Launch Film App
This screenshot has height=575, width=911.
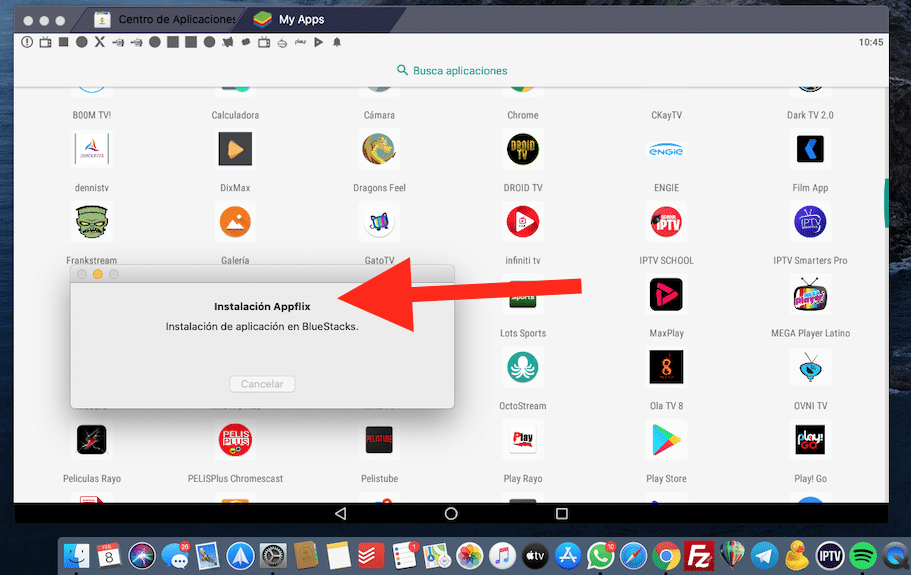(810, 149)
